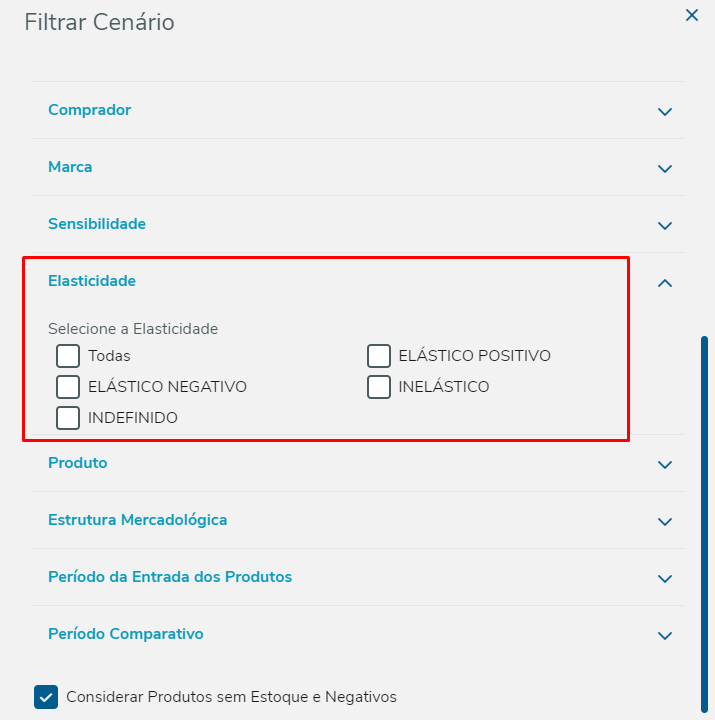Viewport: 715px width, 720px height.
Task: Expand the Estrutura Mercadológica chevron
Action: [665, 521]
